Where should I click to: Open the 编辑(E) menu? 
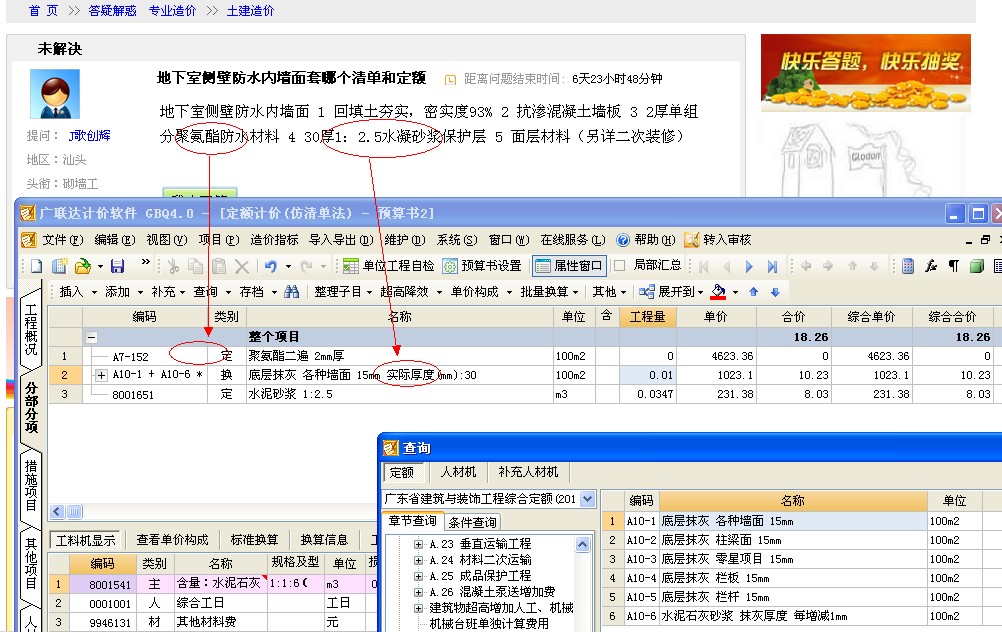click(x=115, y=240)
